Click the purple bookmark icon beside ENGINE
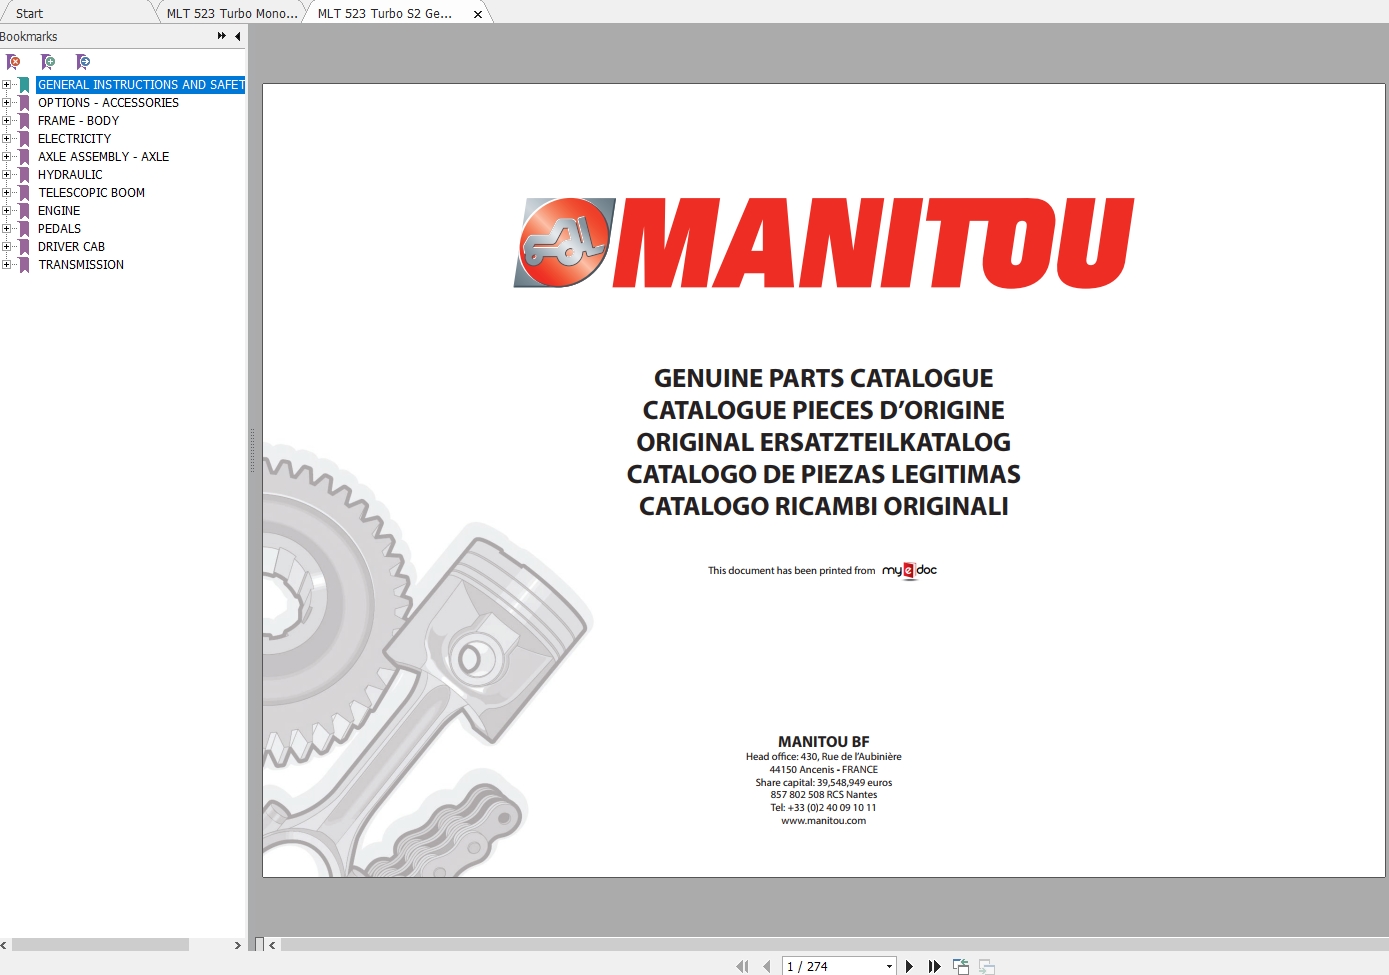 tap(24, 211)
